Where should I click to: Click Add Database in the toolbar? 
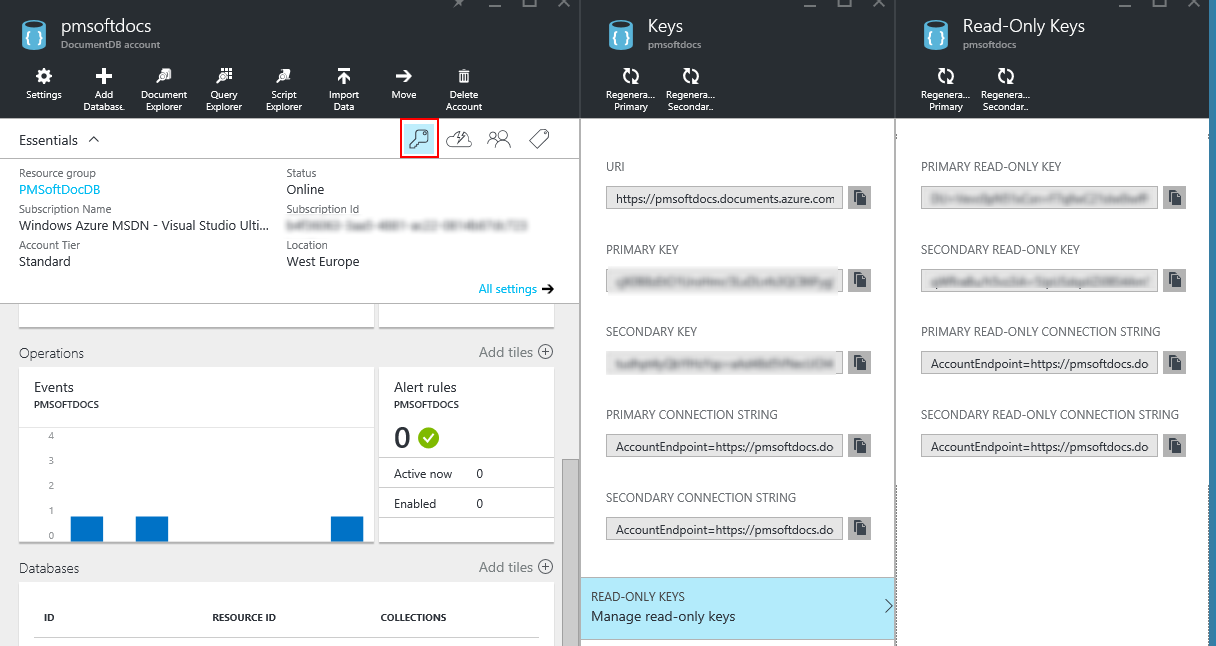pos(104,84)
